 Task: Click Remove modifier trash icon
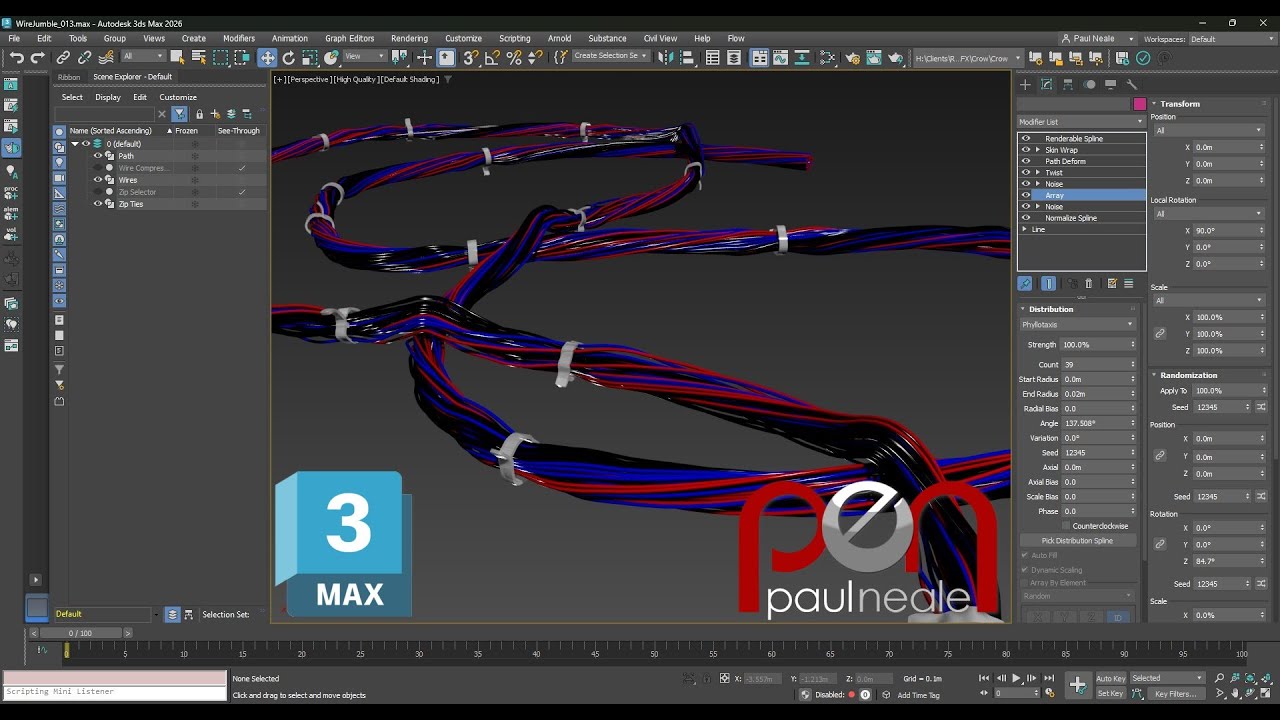click(1089, 284)
